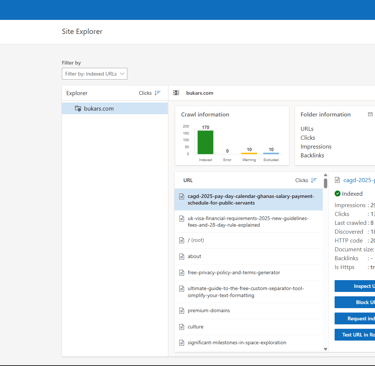Open the Filter by Indexed URLs dropdown

[x=94, y=74]
